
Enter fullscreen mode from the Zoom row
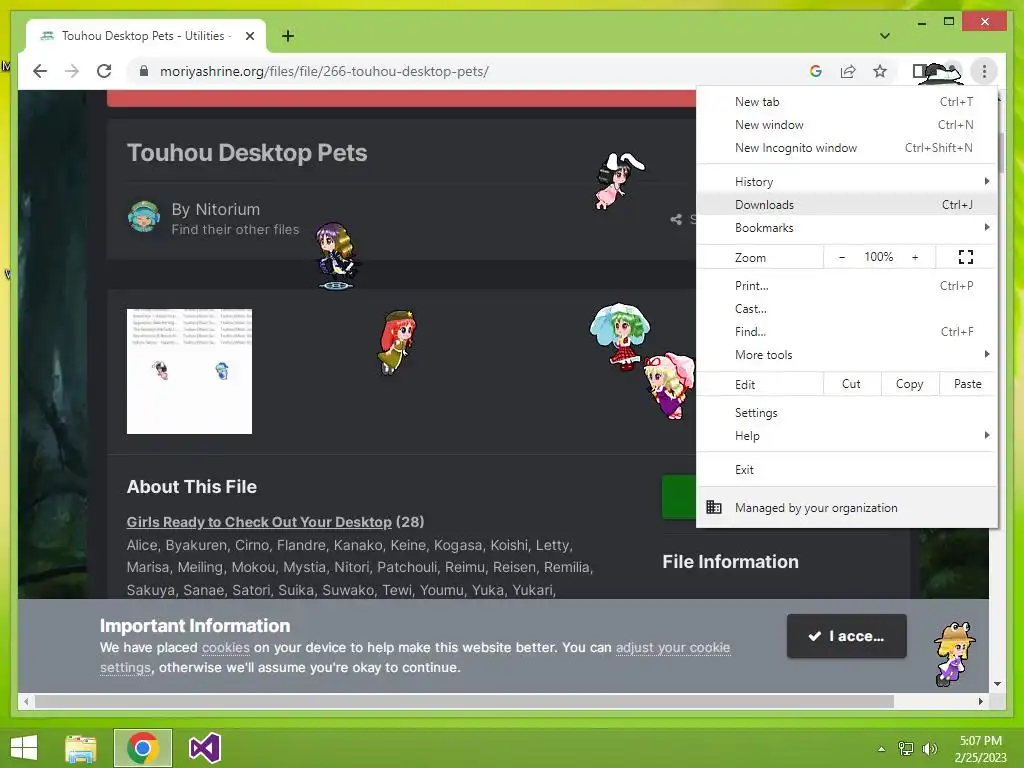(x=966, y=257)
